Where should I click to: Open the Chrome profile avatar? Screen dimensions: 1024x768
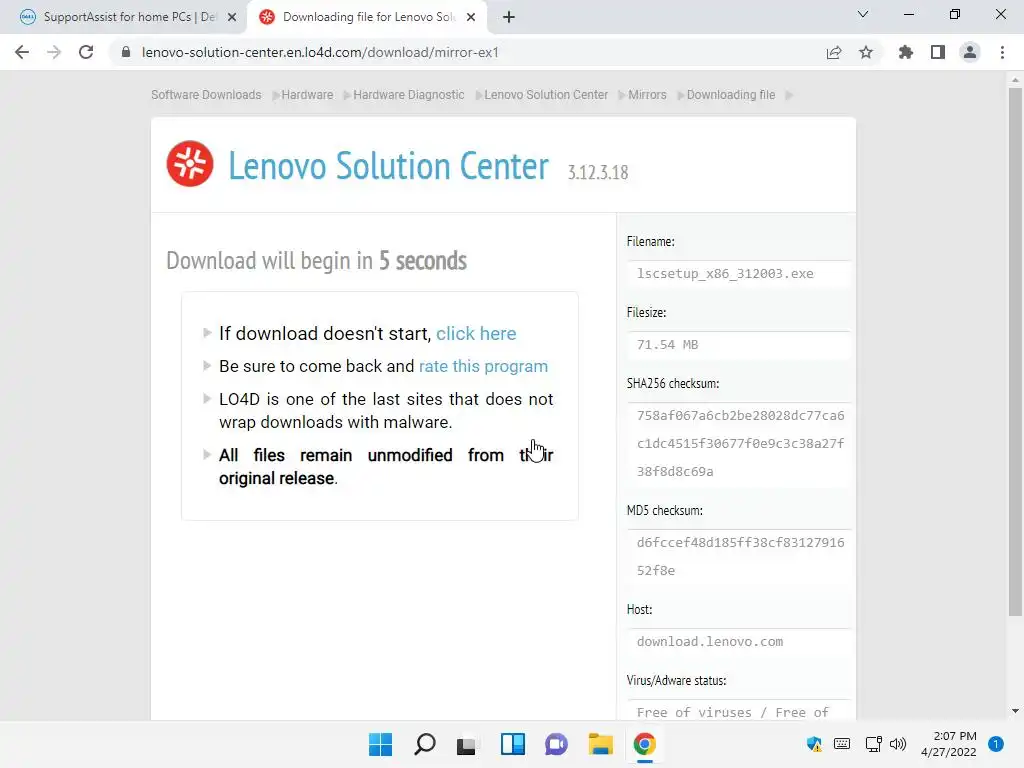970,52
